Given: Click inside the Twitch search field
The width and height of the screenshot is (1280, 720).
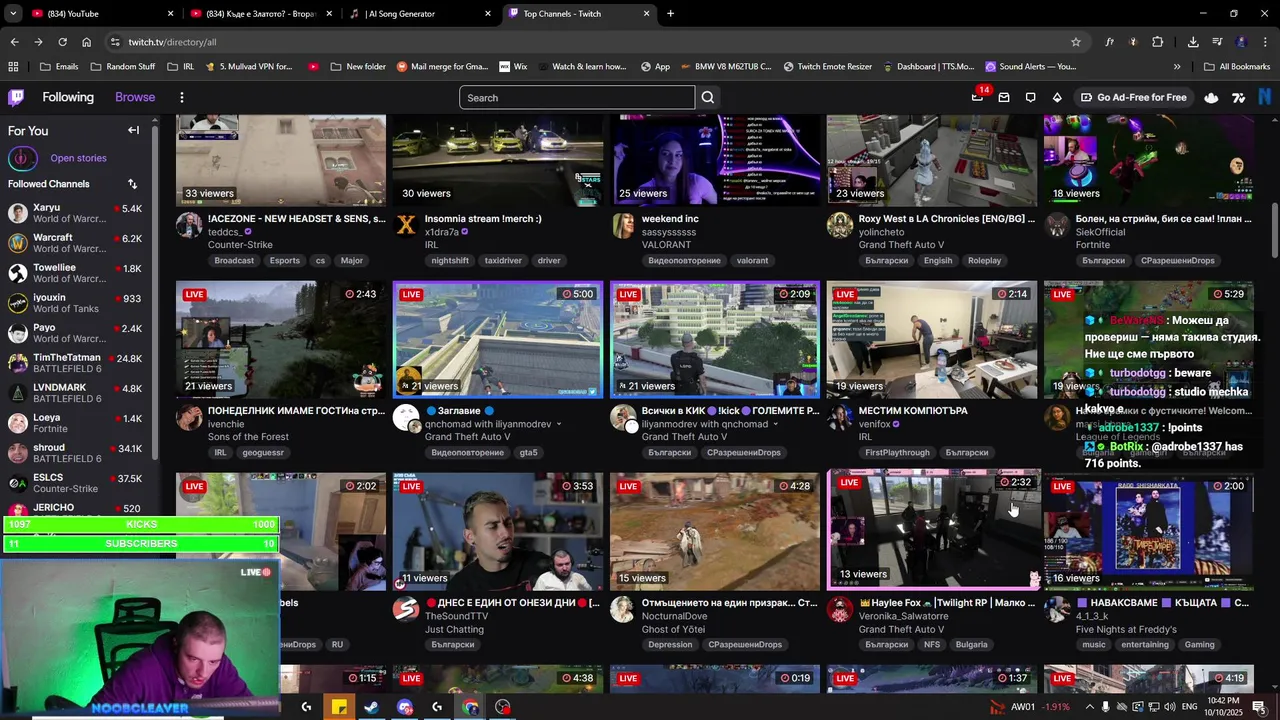Looking at the screenshot, I should click(x=577, y=97).
